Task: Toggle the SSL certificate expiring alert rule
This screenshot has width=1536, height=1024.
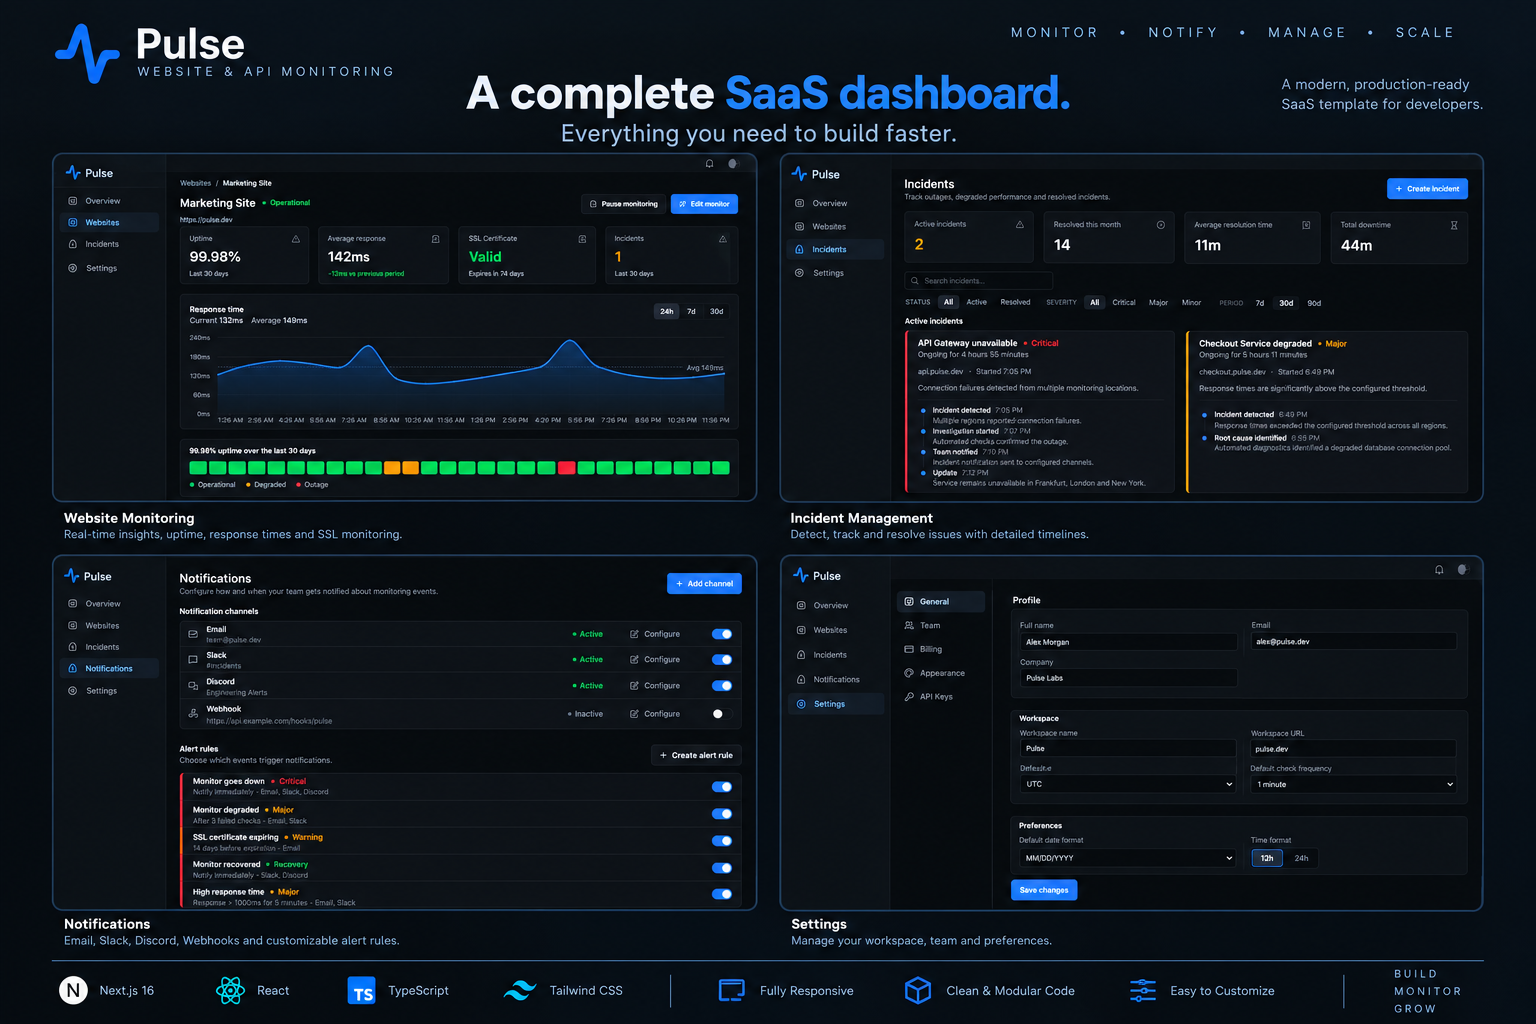Action: click(x=722, y=841)
